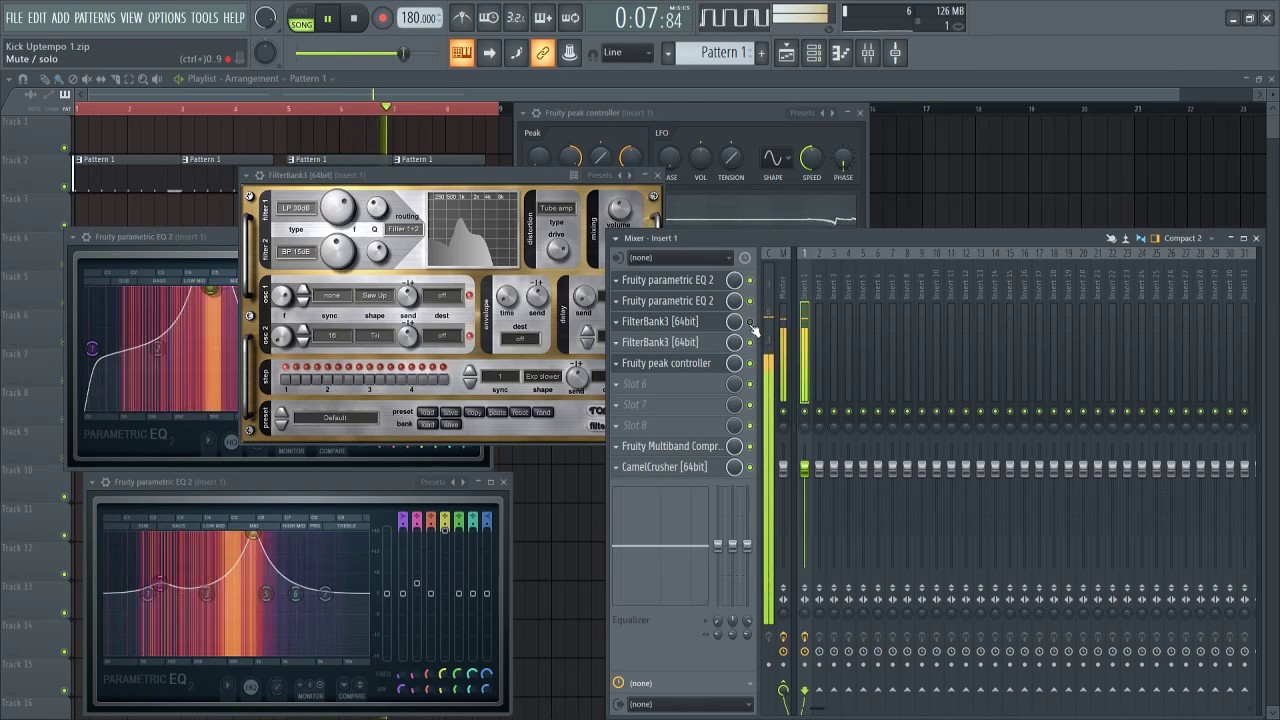Image resolution: width=1280 pixels, height=720 pixels.
Task: Open the HELP menu
Action: tap(234, 18)
